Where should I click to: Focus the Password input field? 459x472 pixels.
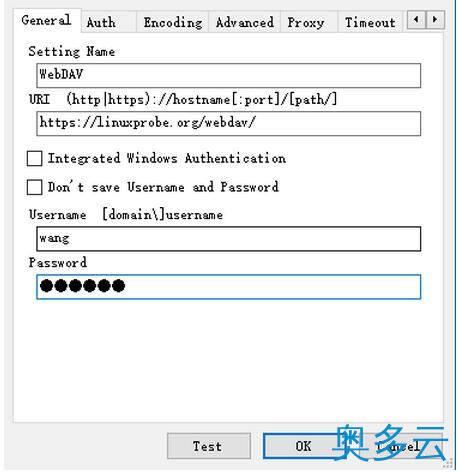(229, 287)
